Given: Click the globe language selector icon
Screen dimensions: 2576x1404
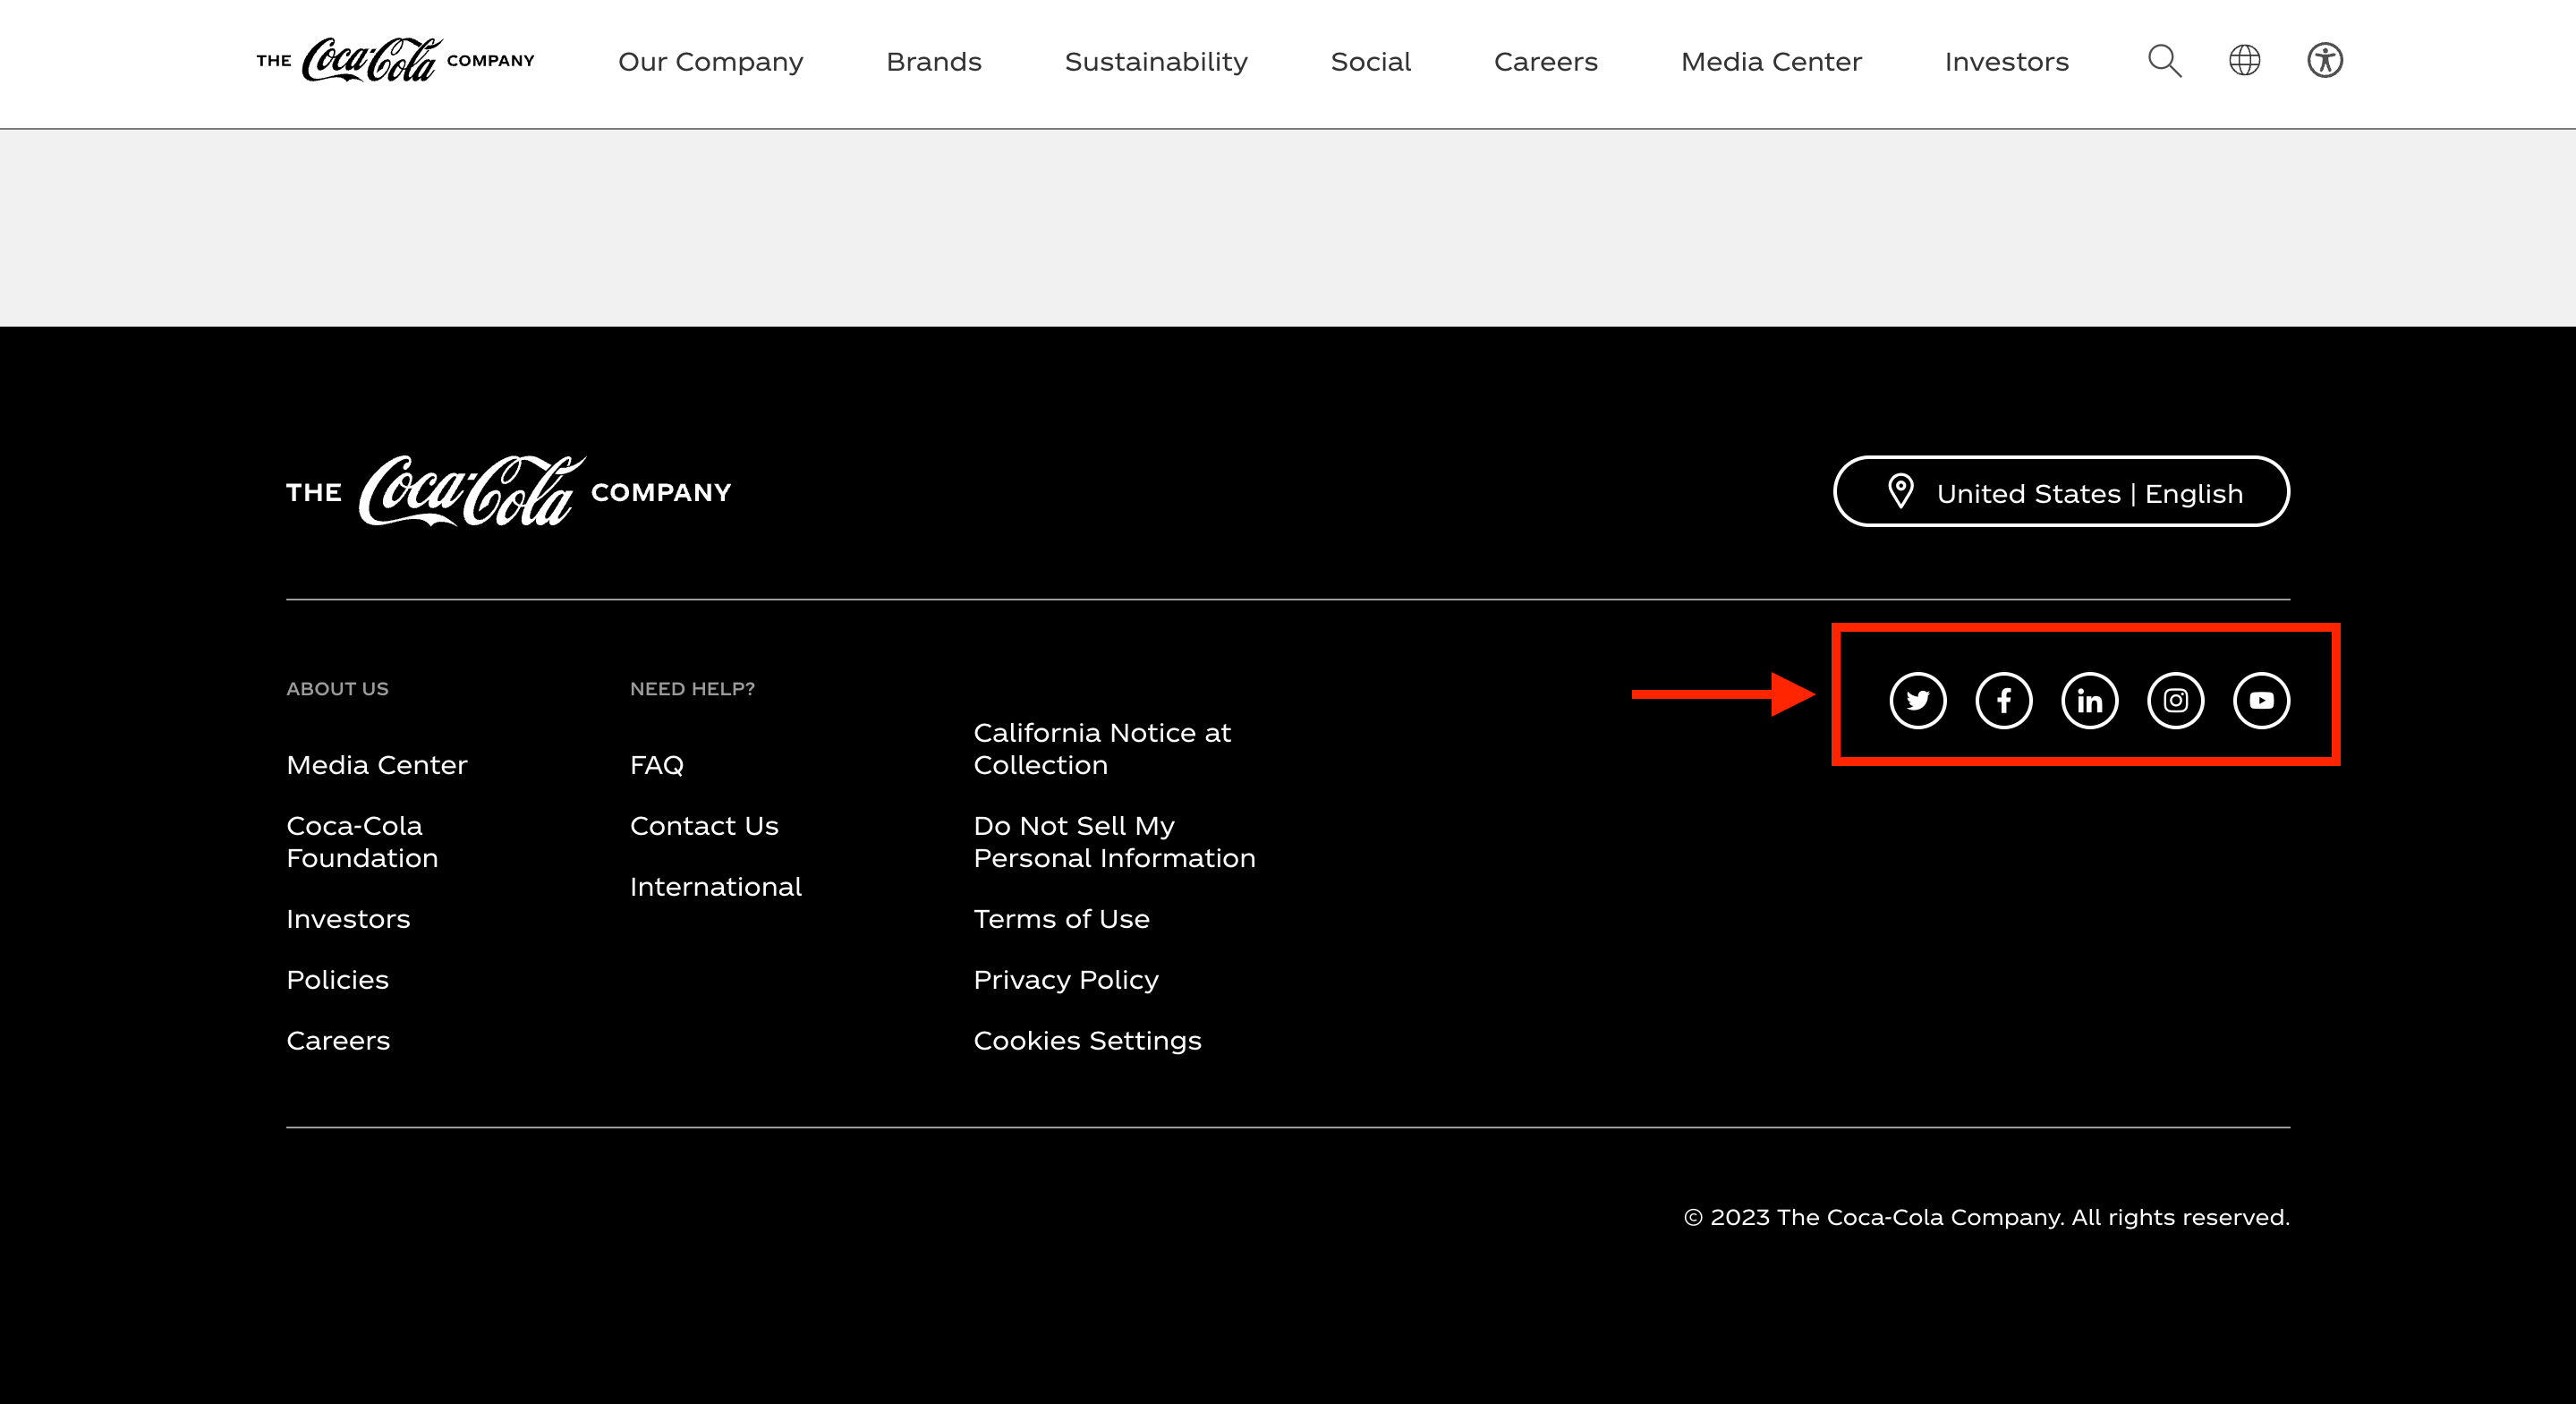Looking at the screenshot, I should [x=2244, y=61].
